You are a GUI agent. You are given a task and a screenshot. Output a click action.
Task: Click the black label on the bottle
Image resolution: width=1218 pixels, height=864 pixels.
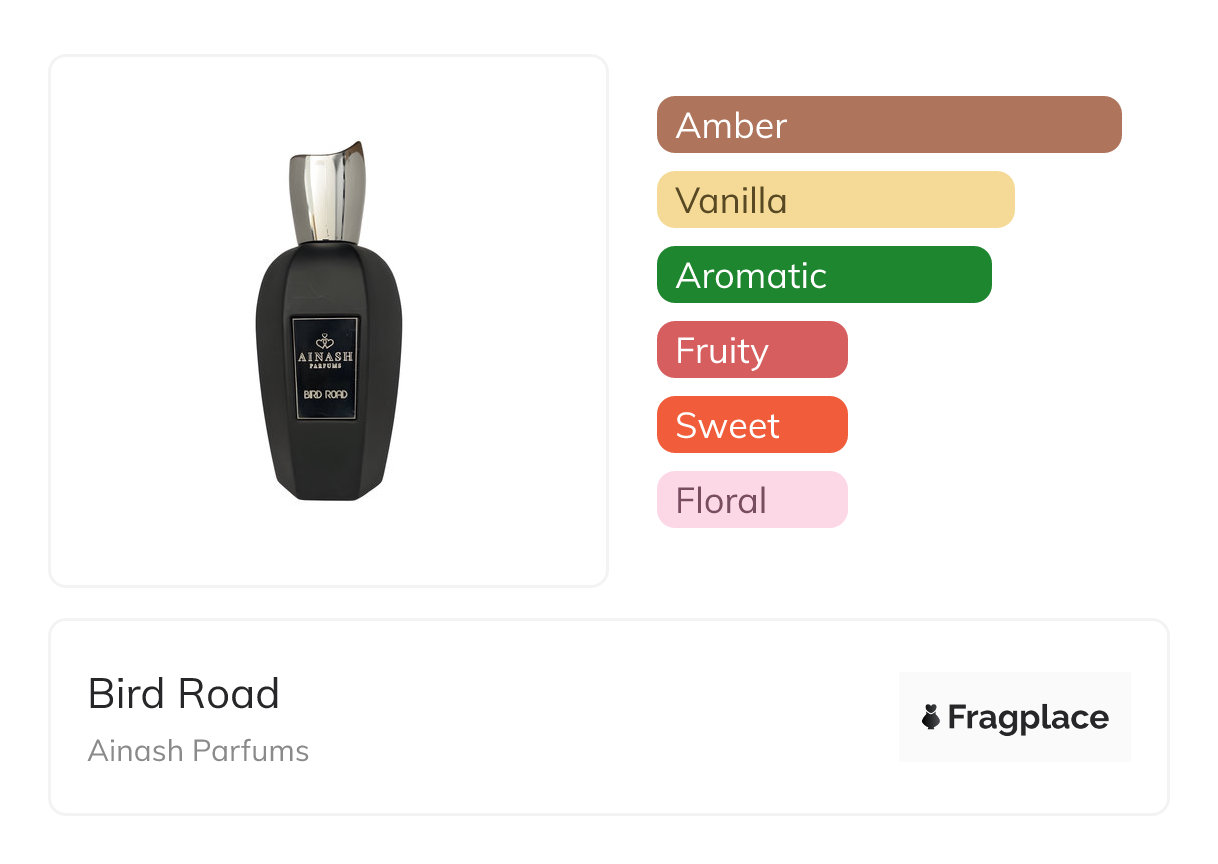[325, 368]
